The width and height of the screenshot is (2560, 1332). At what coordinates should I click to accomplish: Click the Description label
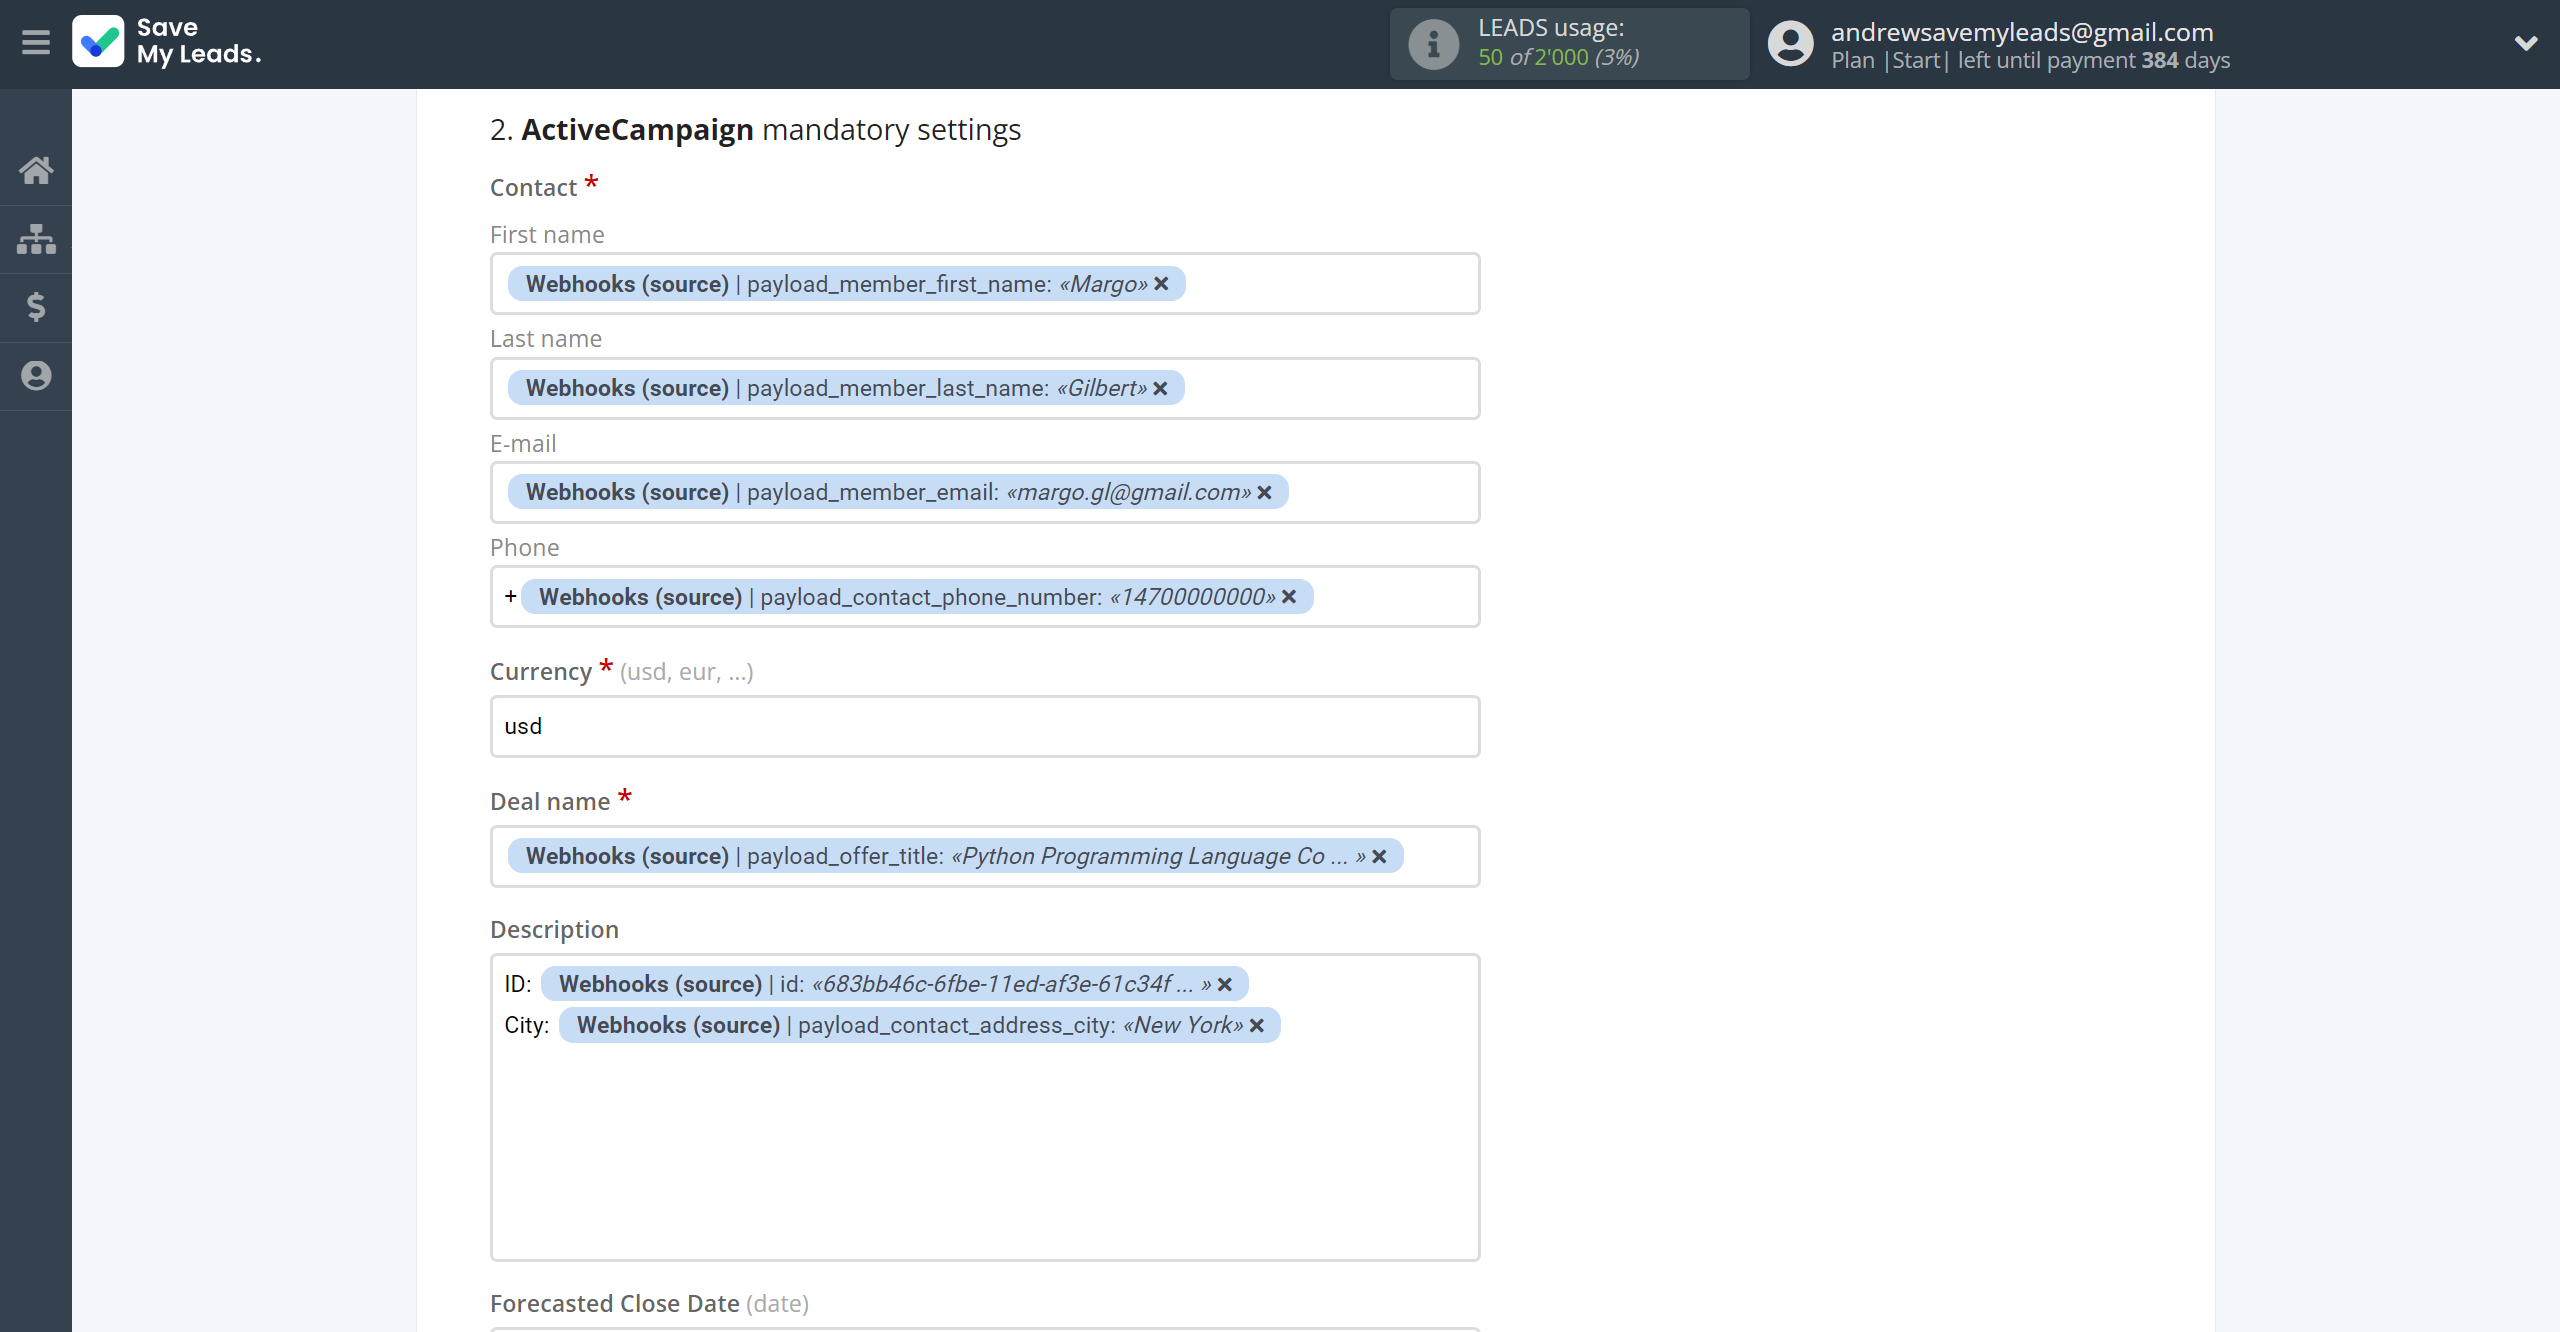tap(554, 930)
